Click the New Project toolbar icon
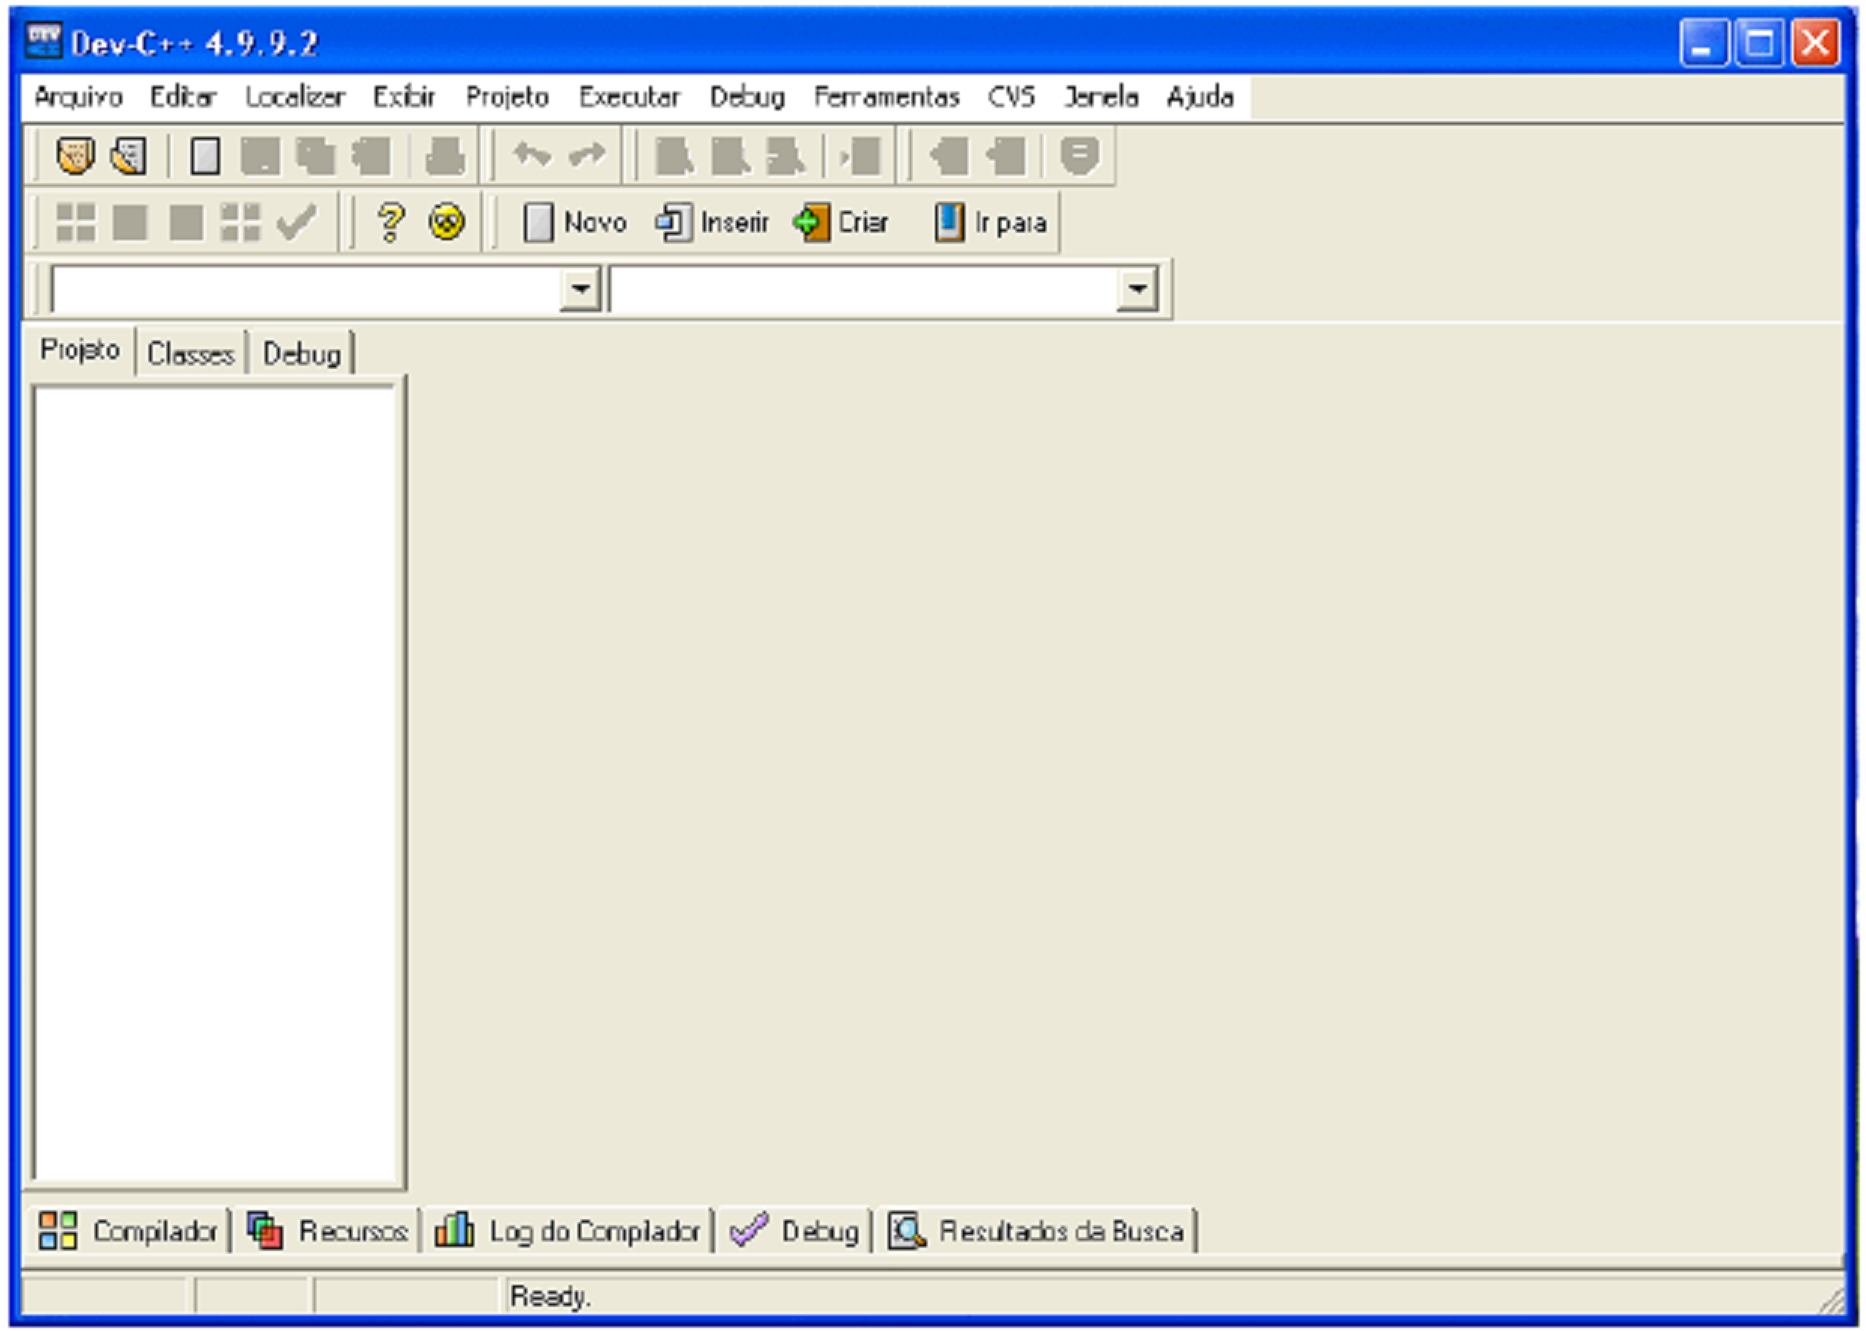Viewport: 1866px width, 1331px height. coord(75,156)
